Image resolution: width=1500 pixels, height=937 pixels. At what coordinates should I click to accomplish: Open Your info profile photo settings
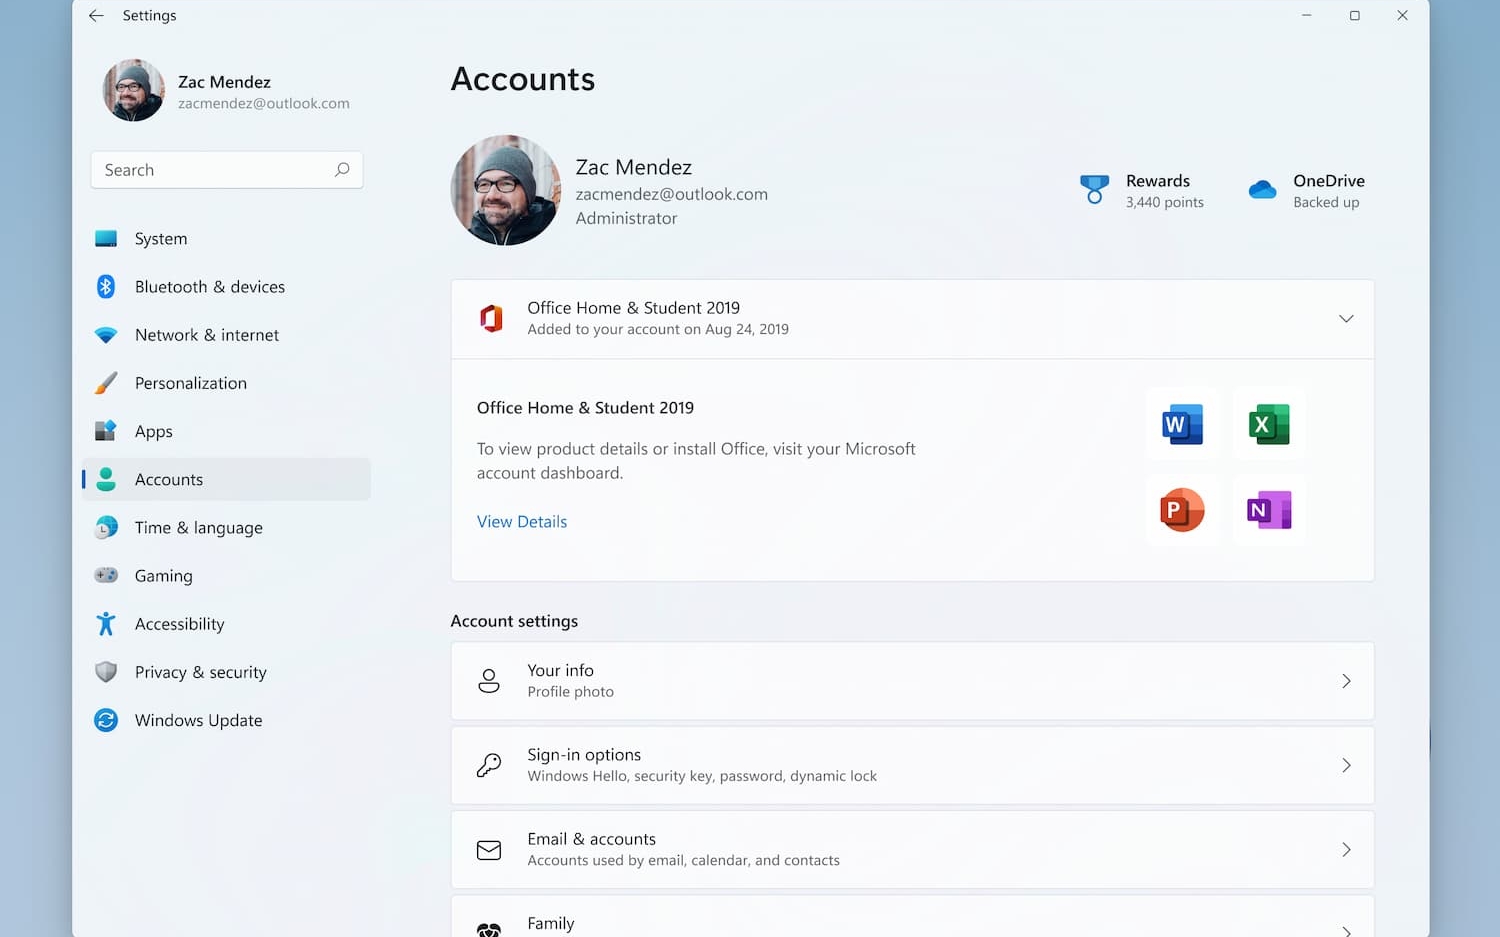pos(912,681)
